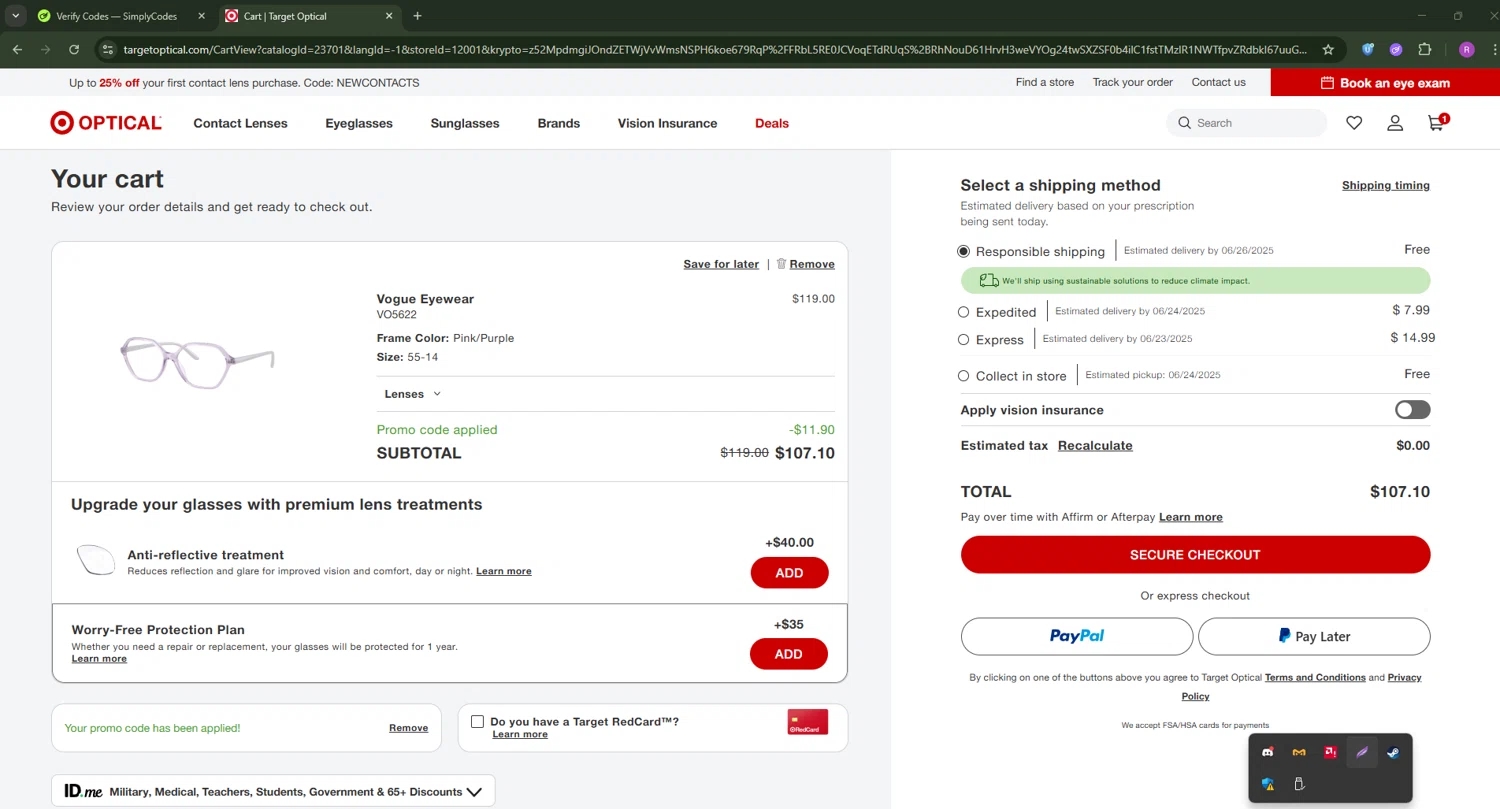1500x809 pixels.
Task: Open the Eyeglasses menu
Action: (x=359, y=123)
